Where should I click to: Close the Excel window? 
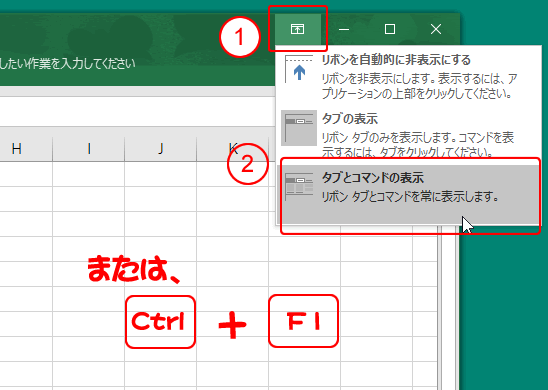pyautogui.click(x=436, y=29)
